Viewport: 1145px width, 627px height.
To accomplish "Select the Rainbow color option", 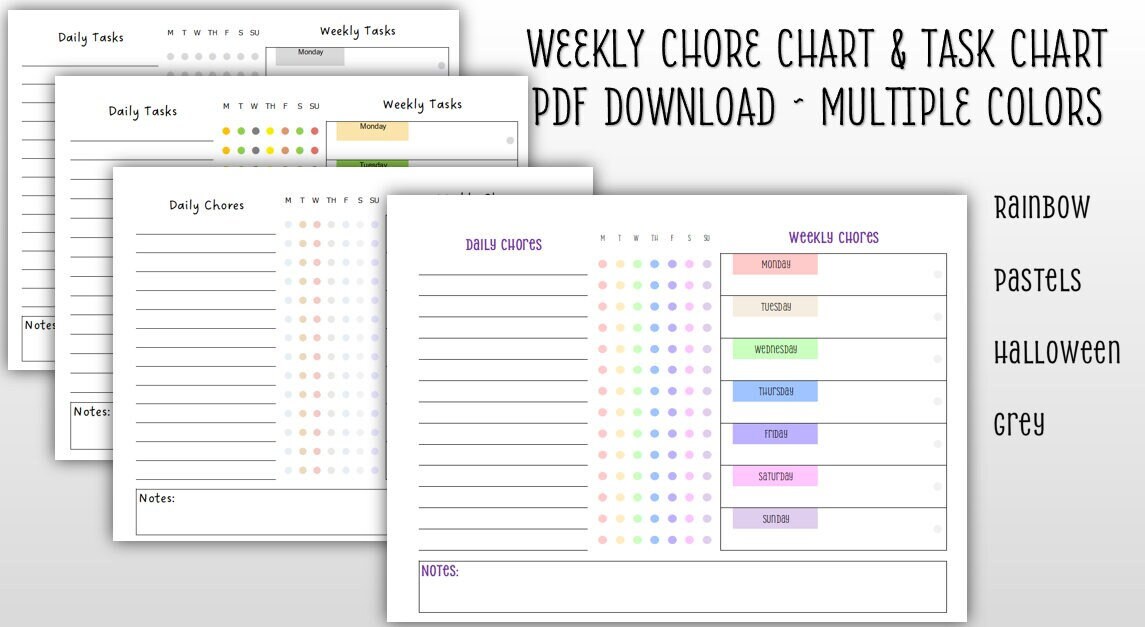I will [1042, 207].
